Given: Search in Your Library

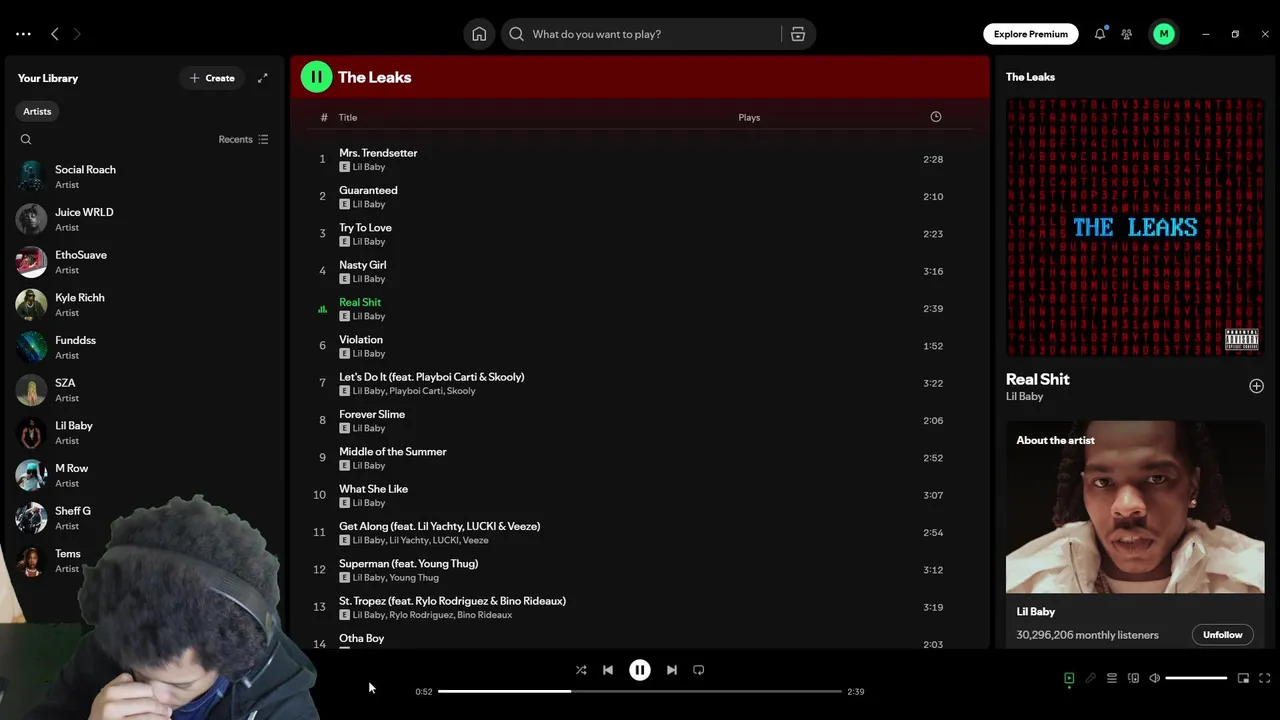Looking at the screenshot, I should pos(26,140).
